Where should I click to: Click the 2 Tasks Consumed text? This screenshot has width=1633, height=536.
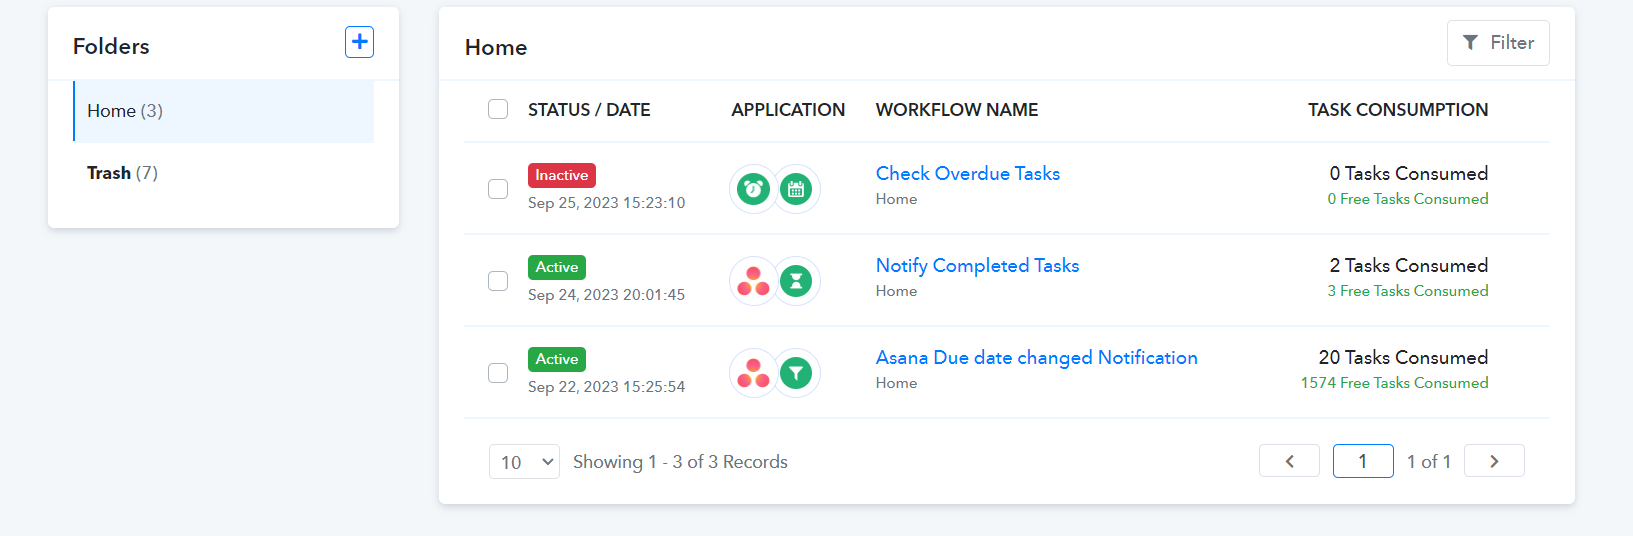(1409, 265)
